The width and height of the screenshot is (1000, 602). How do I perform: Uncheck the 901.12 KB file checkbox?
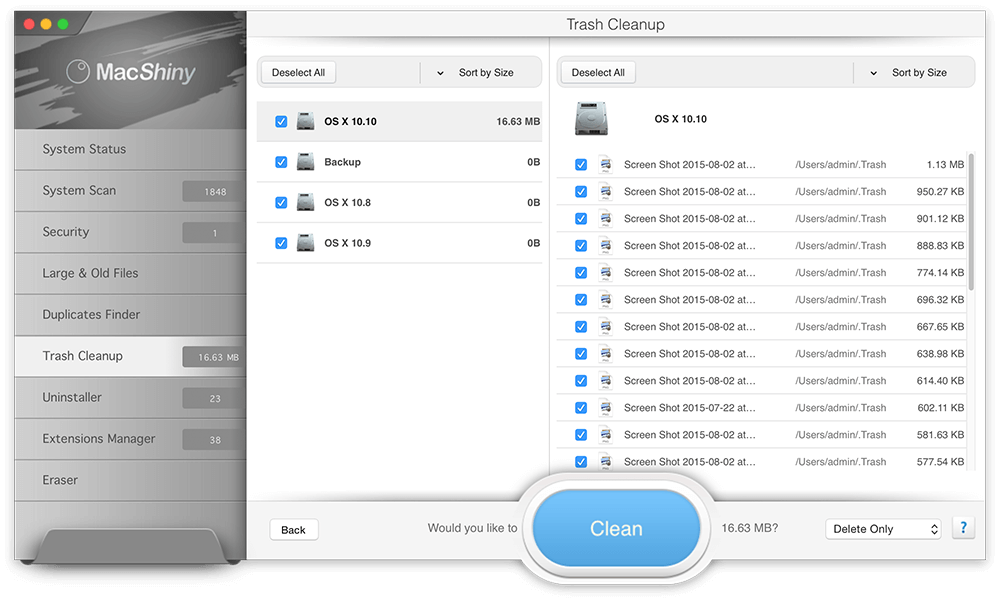point(581,219)
